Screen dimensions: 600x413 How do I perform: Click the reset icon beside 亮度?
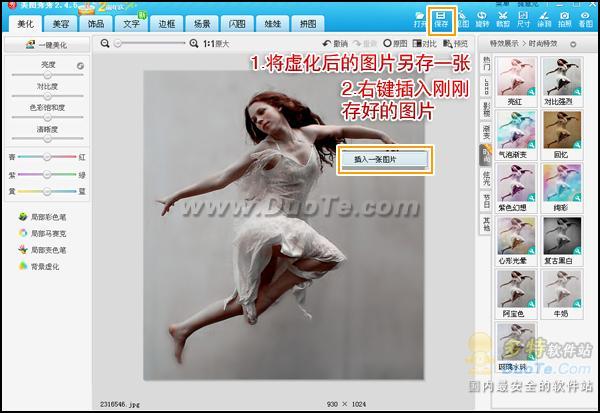point(80,66)
